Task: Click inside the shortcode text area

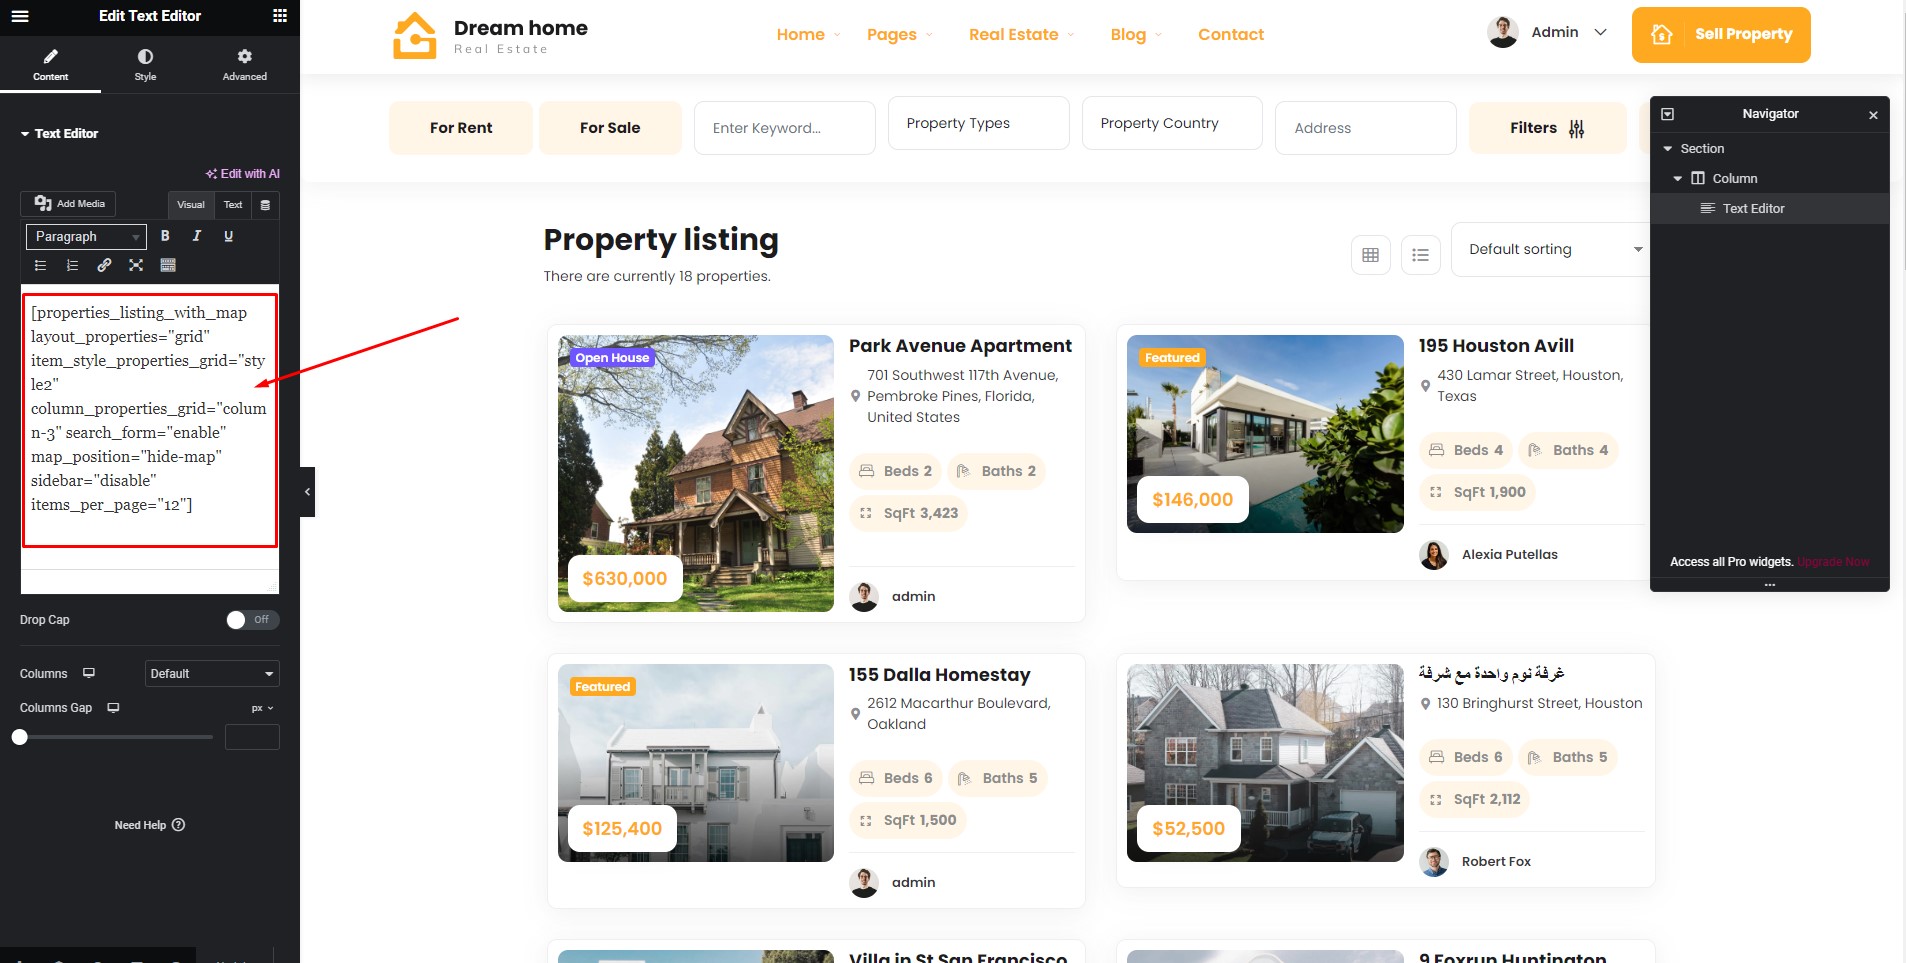Action: (x=150, y=420)
